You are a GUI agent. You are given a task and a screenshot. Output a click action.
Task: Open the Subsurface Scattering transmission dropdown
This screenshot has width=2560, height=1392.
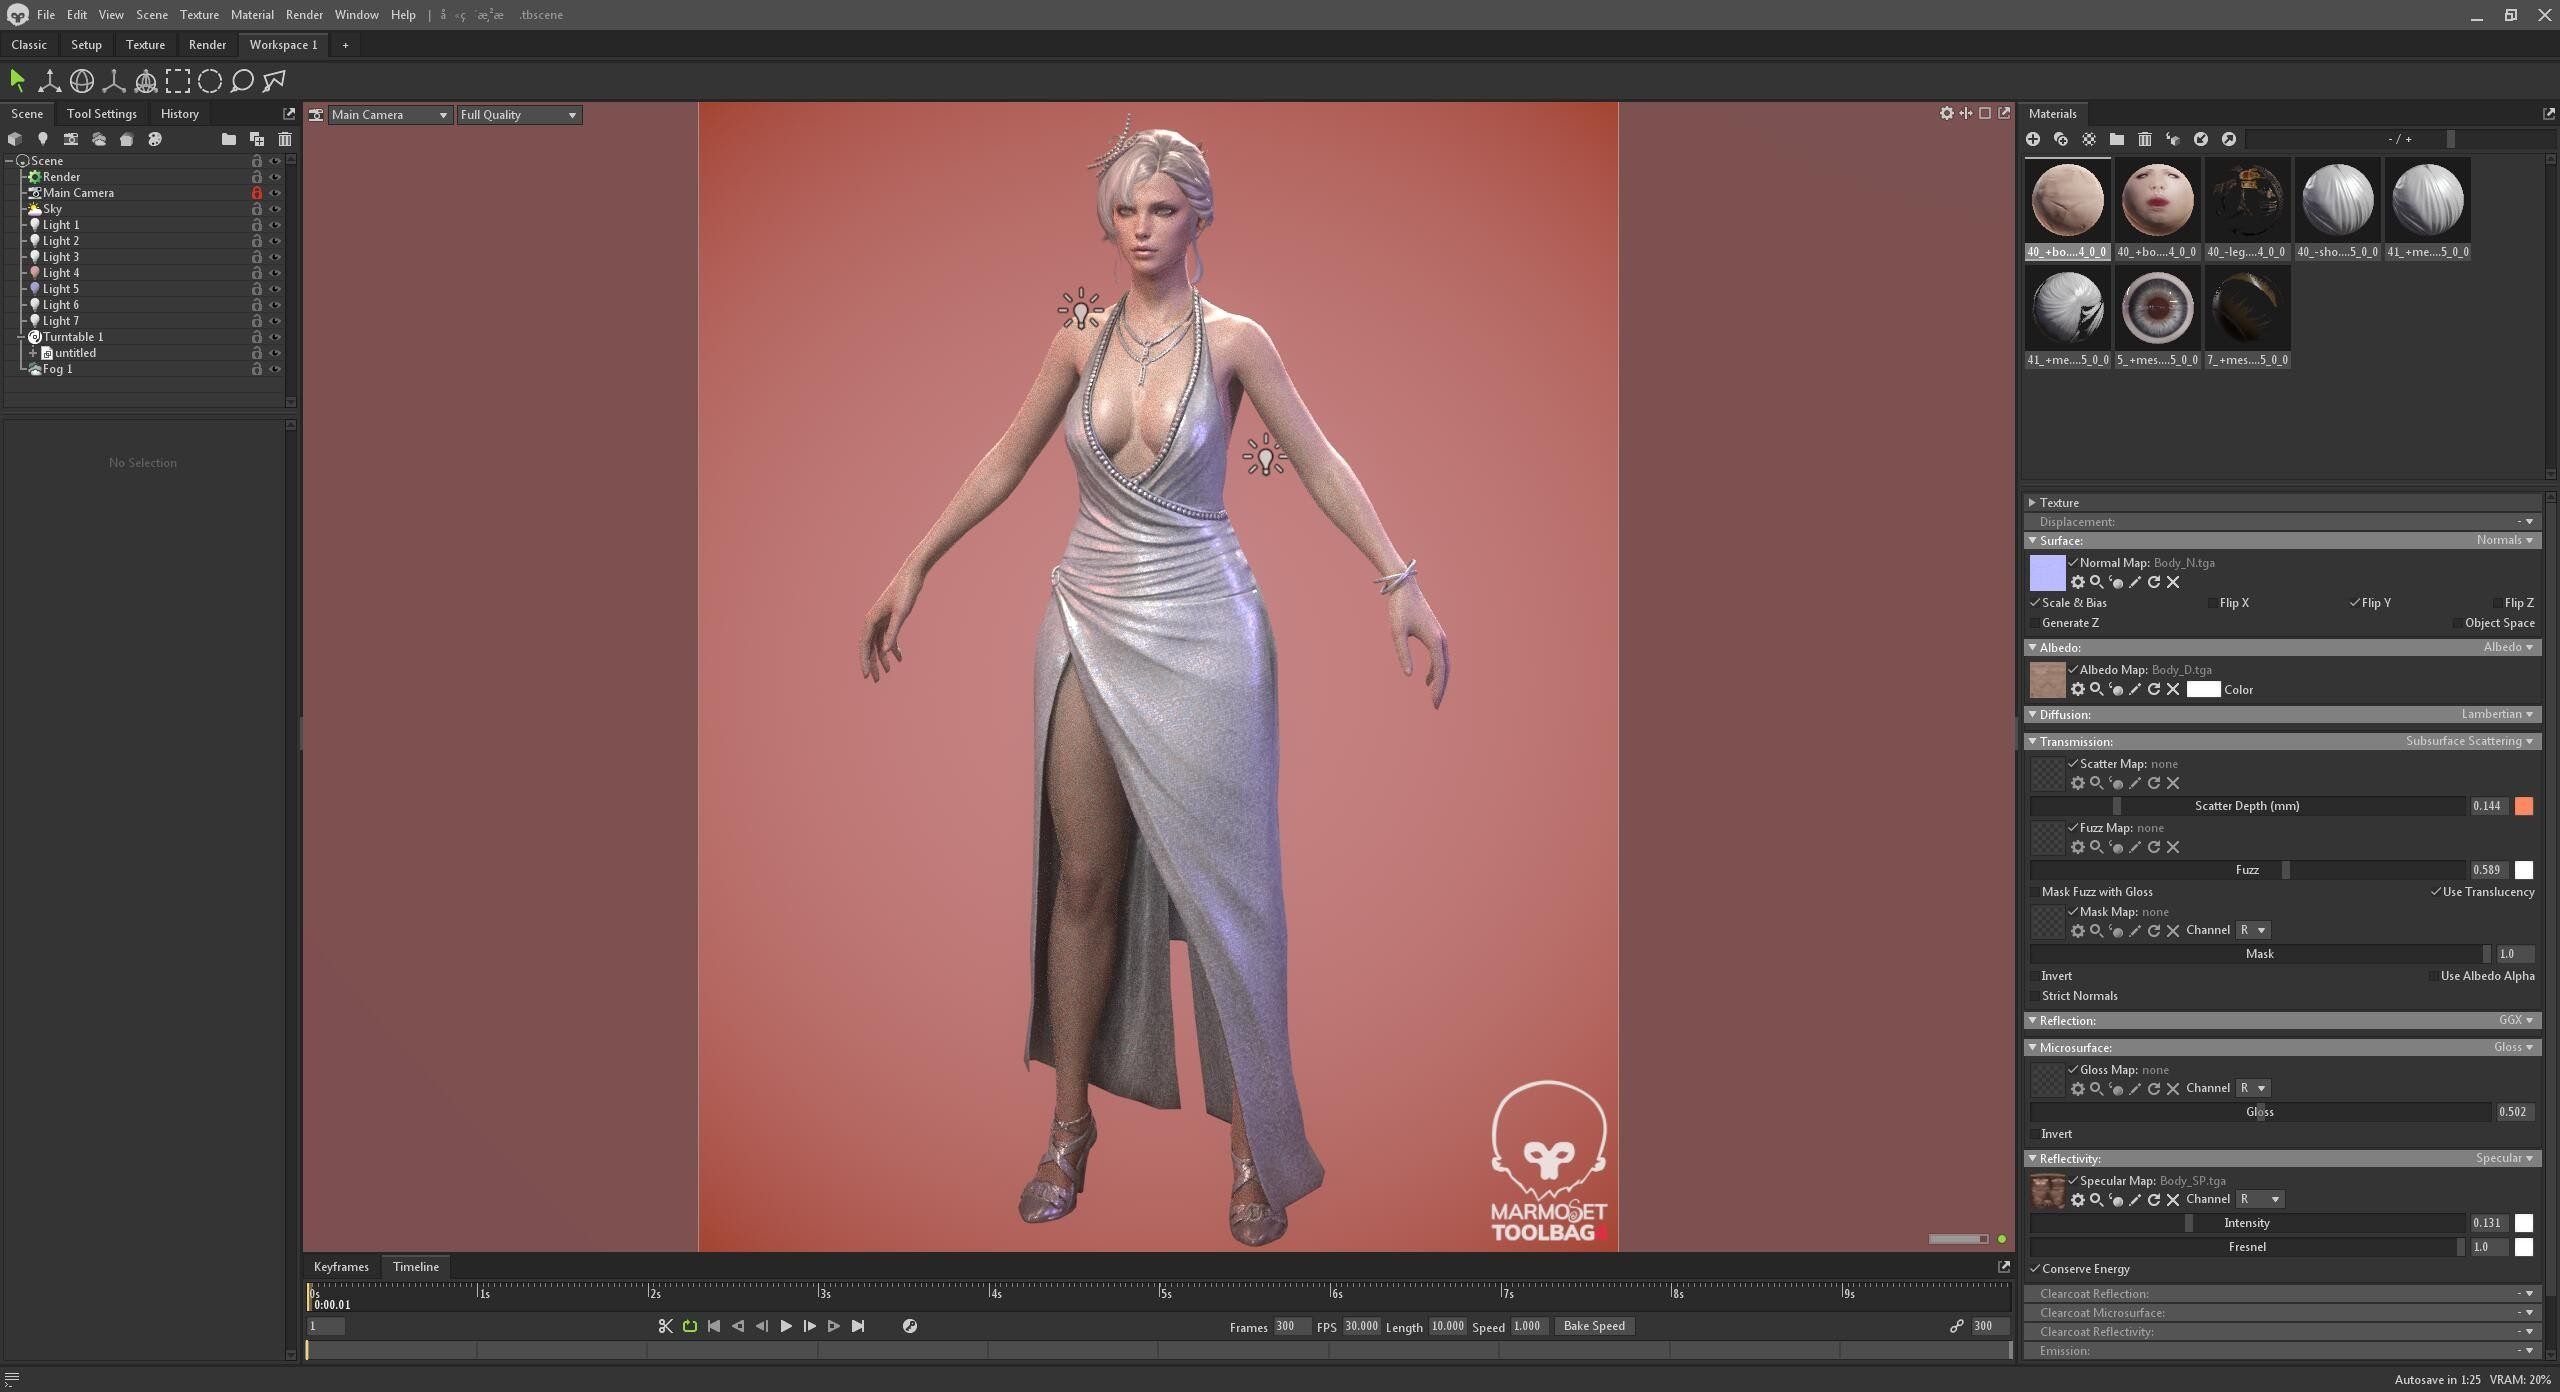pyautogui.click(x=2469, y=741)
